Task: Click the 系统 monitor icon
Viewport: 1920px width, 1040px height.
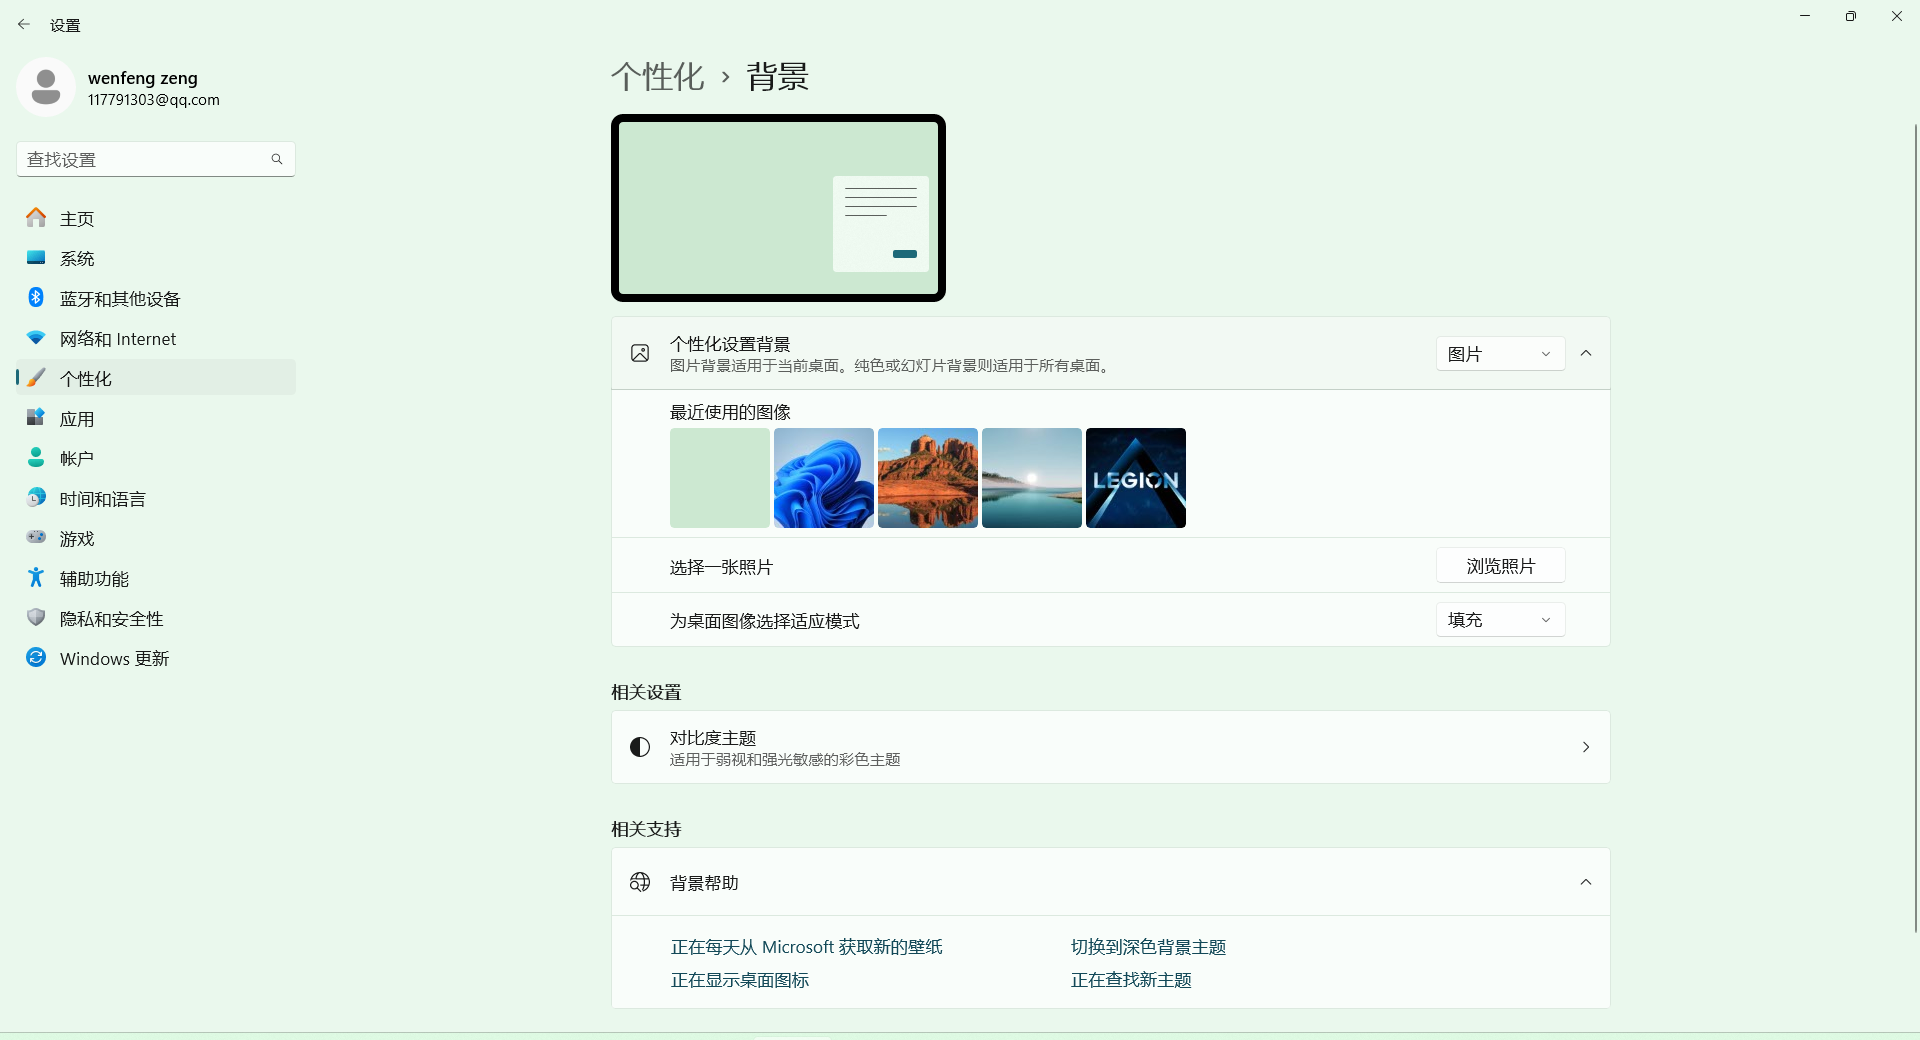Action: point(36,258)
